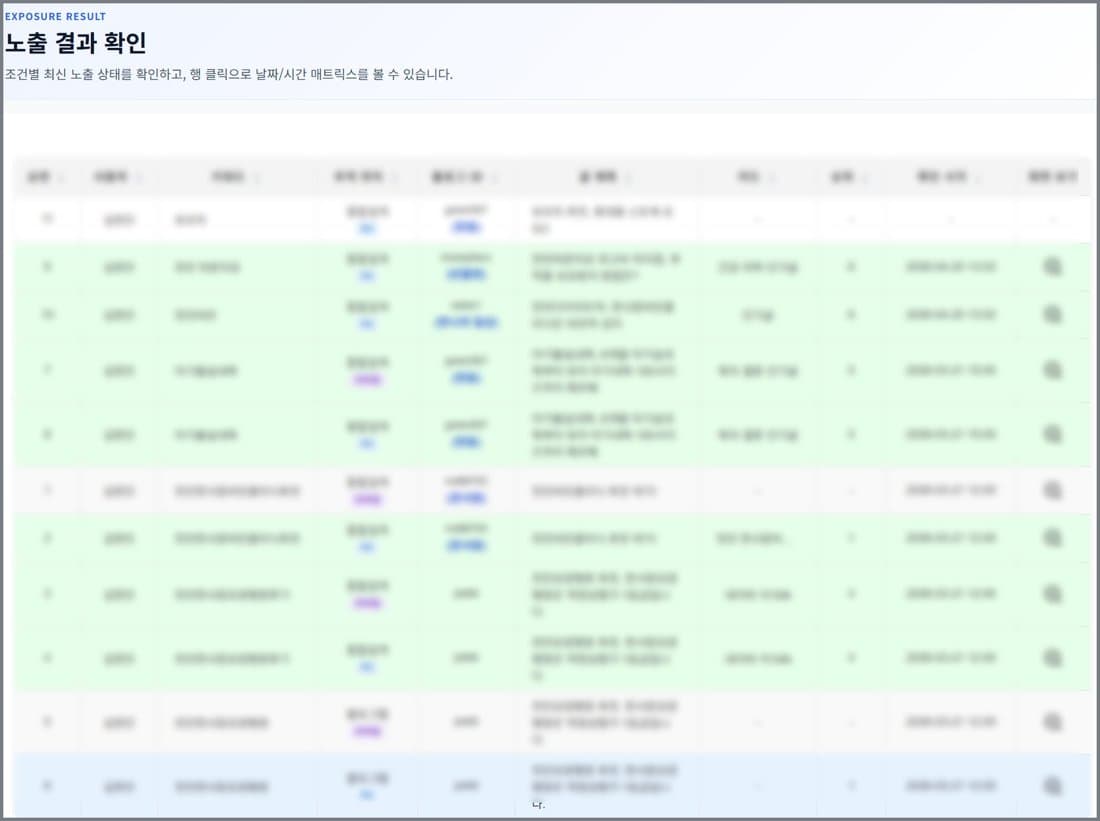
Task: Open the magnifier icon in the bottom gray row
Action: pos(1052,722)
